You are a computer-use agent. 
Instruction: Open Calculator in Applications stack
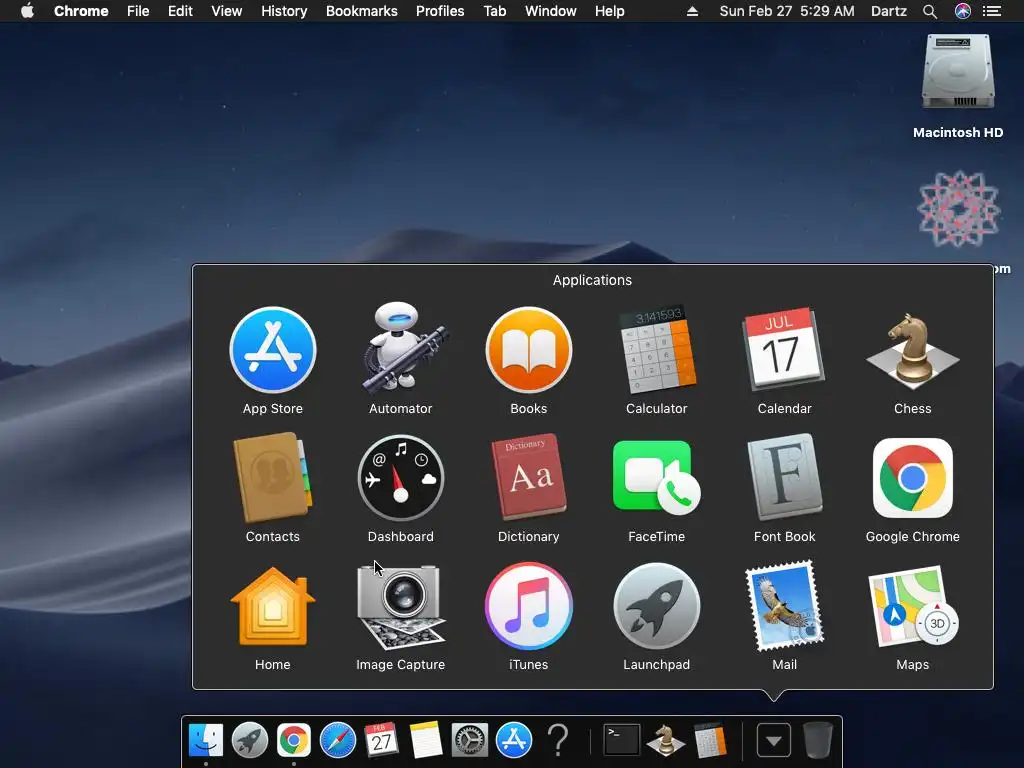point(657,350)
